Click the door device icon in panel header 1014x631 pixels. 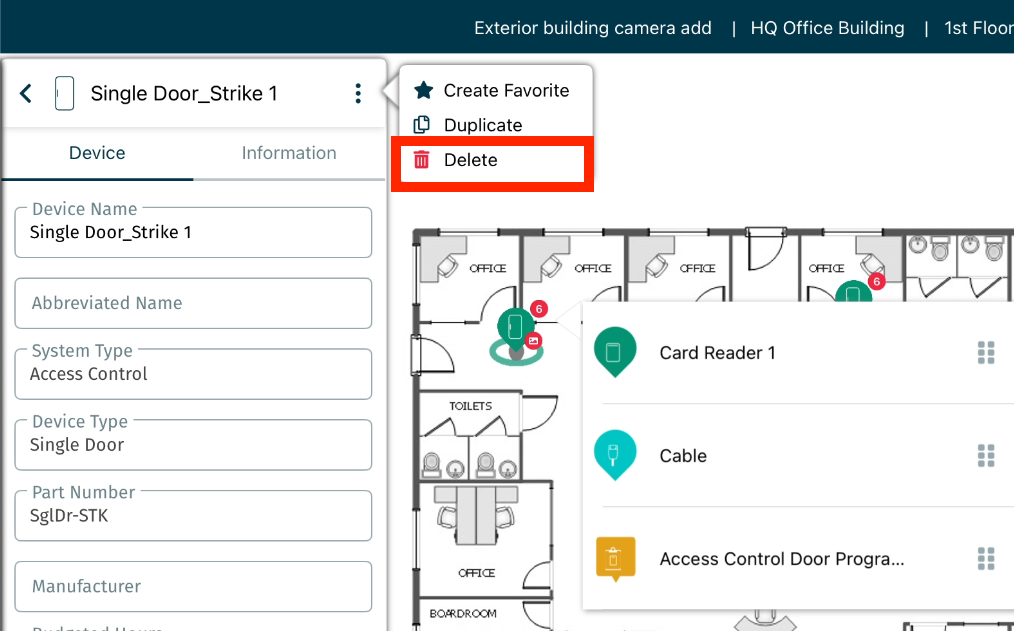click(64, 93)
